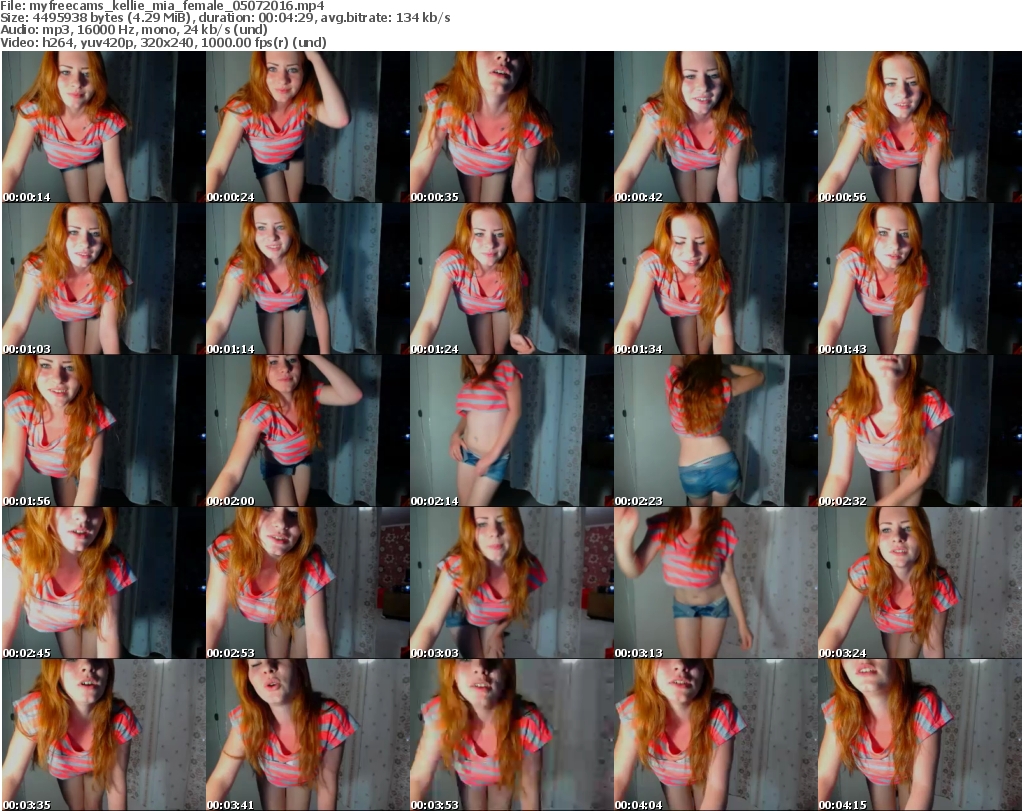Choose the frame labeled 00:04:04

click(715, 735)
